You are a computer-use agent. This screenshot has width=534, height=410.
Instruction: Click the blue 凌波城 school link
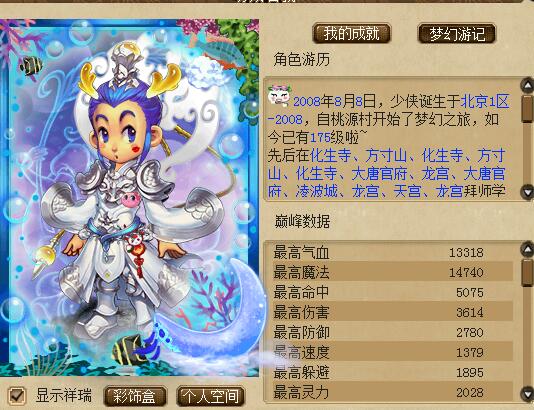(x=316, y=191)
